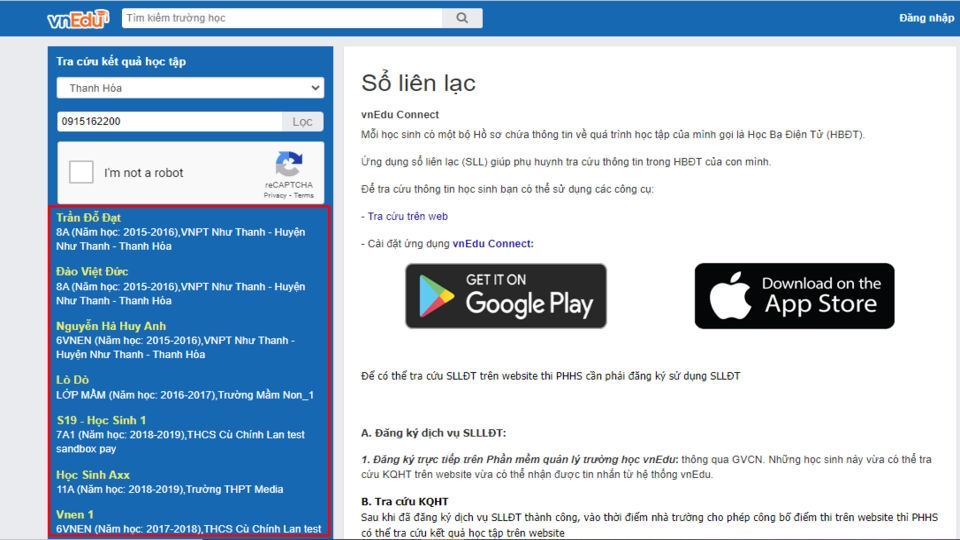The image size is (960, 540).
Task: Click the search magnifier icon
Action: [x=462, y=18]
